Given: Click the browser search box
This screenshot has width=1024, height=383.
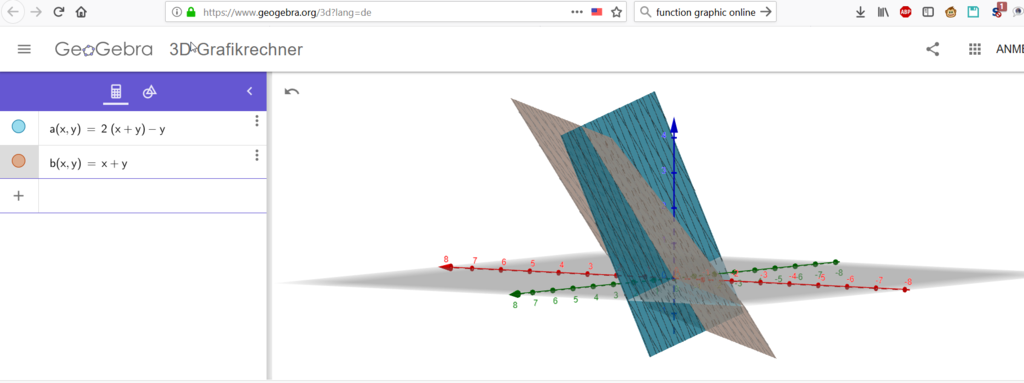Looking at the screenshot, I should point(705,12).
